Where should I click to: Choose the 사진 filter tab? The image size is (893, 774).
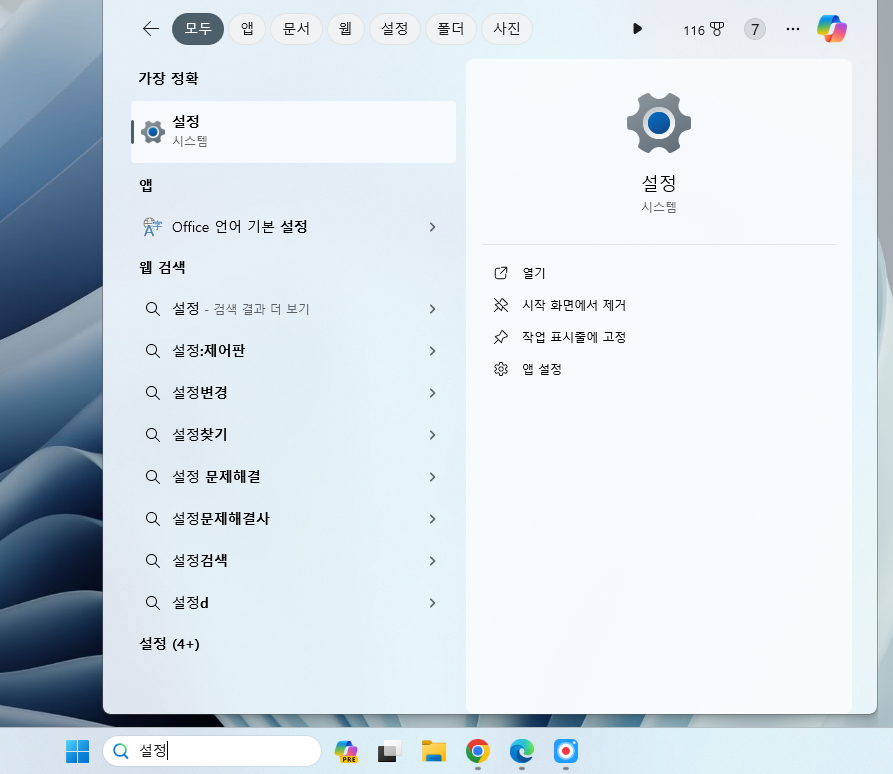coord(506,28)
